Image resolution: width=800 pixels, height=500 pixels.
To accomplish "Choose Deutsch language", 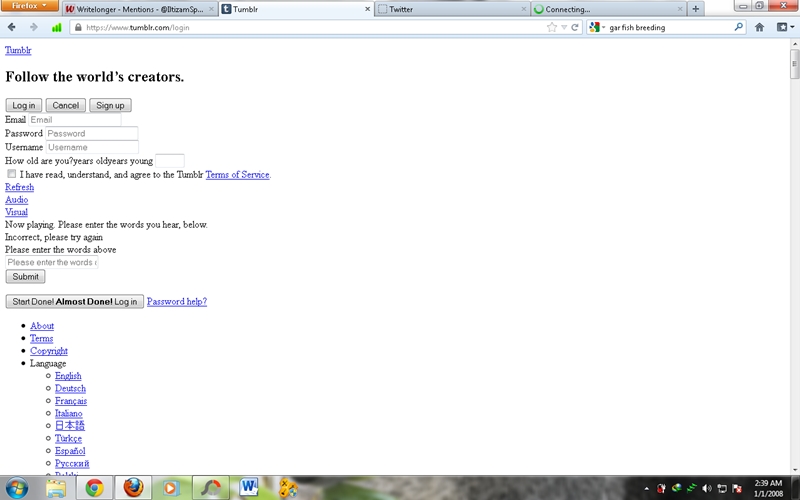I will pos(70,388).
